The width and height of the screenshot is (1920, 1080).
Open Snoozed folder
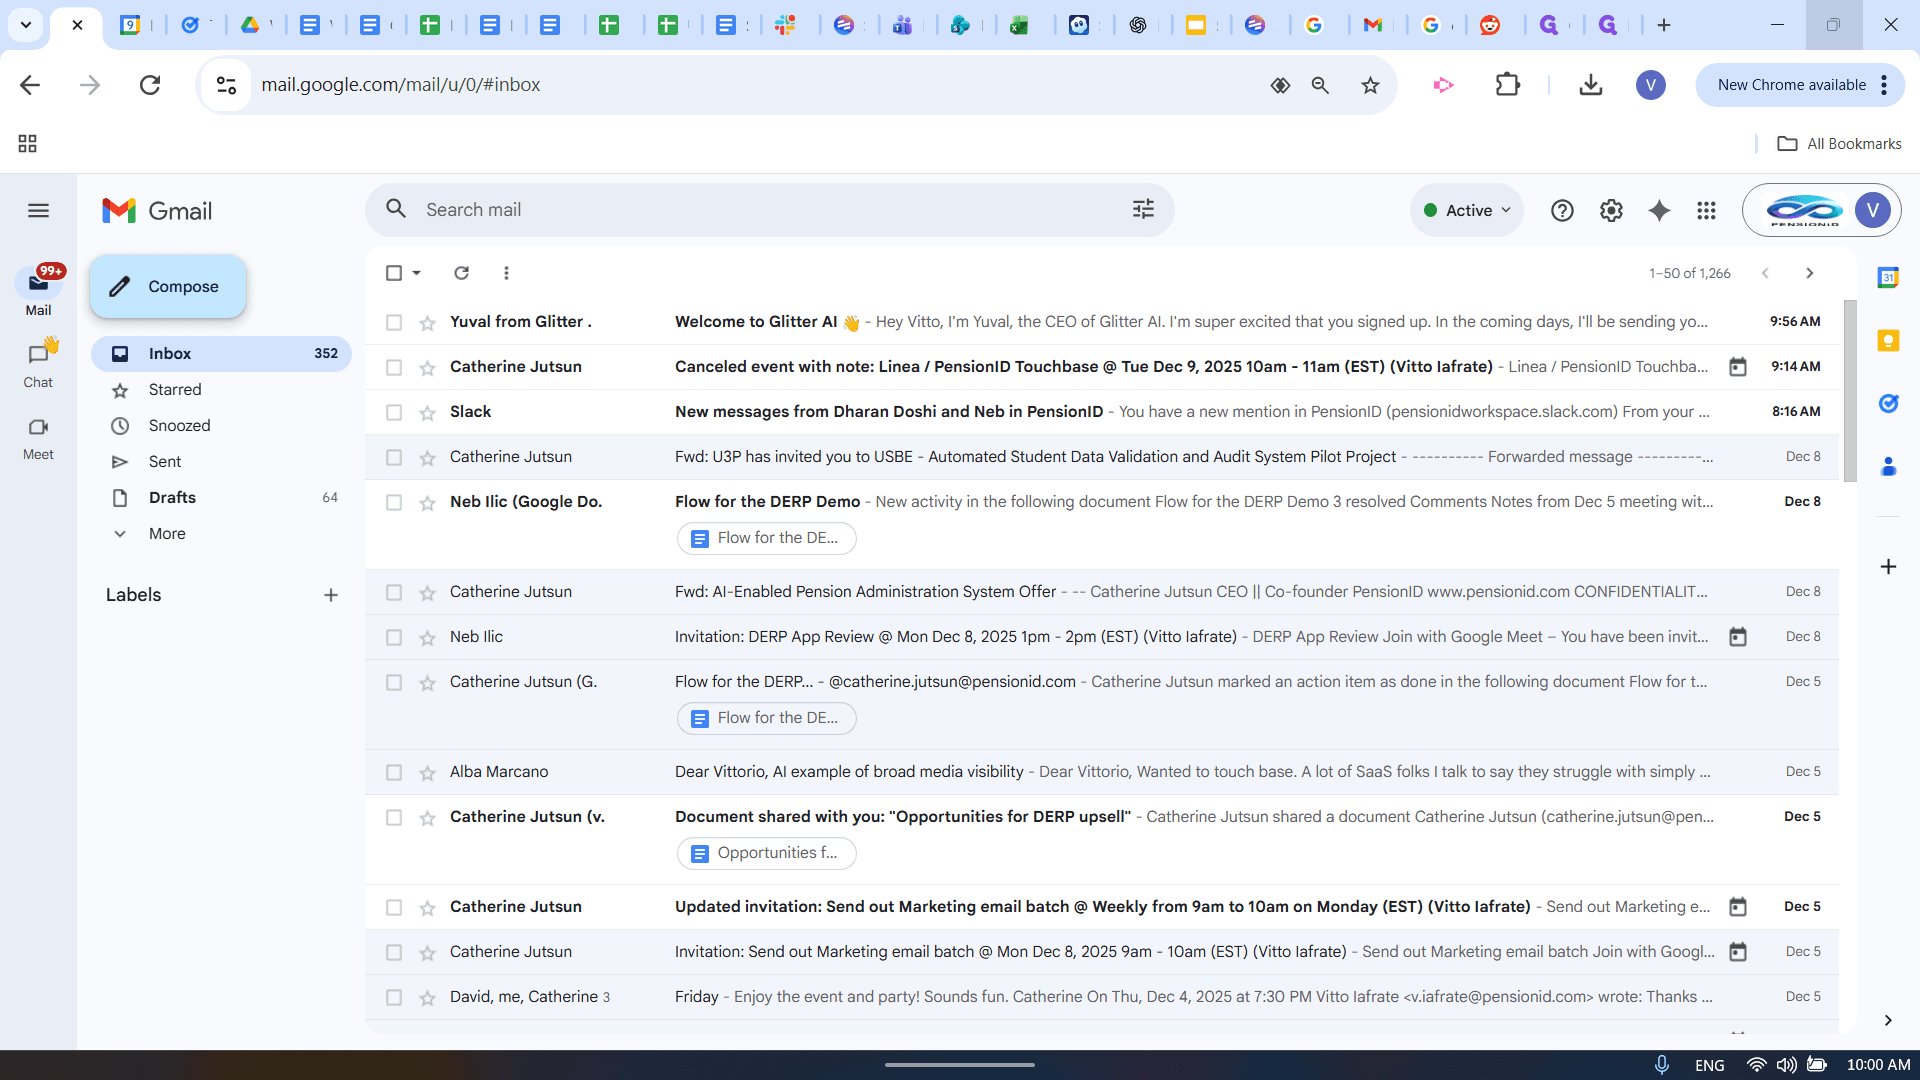click(222, 425)
